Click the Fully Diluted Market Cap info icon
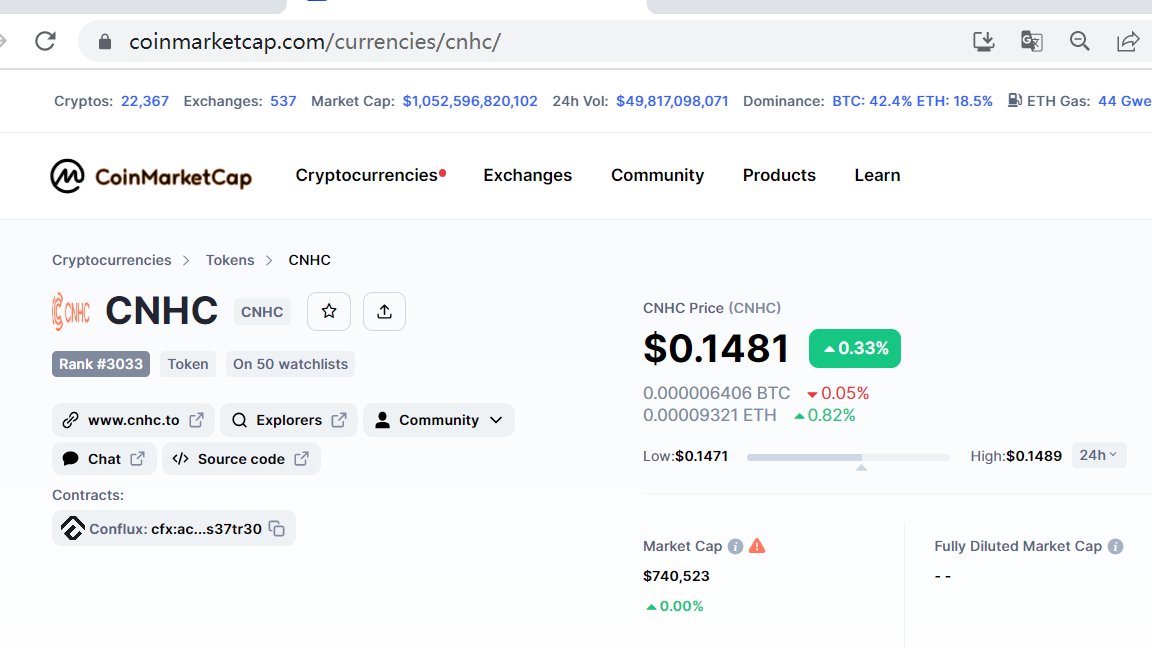 [1115, 546]
